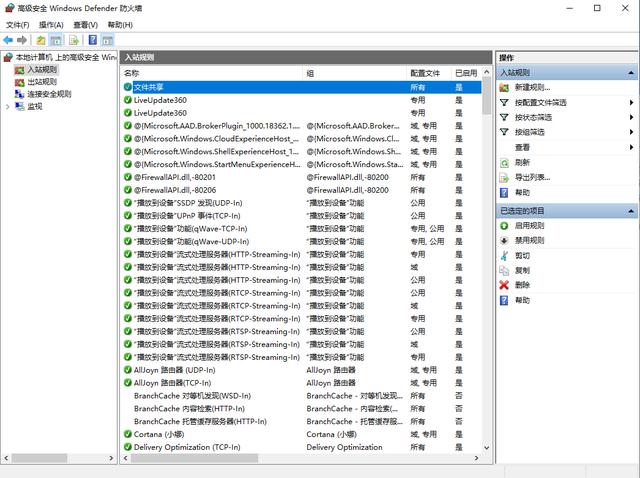This screenshot has width=640, height=478.
Task: Click rule list scroll down arrow
Action: pos(486,448)
